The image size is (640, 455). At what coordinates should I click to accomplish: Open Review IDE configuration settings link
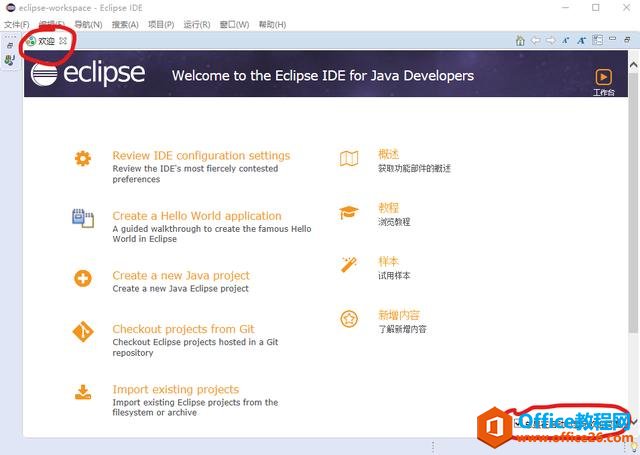pyautogui.click(x=201, y=155)
